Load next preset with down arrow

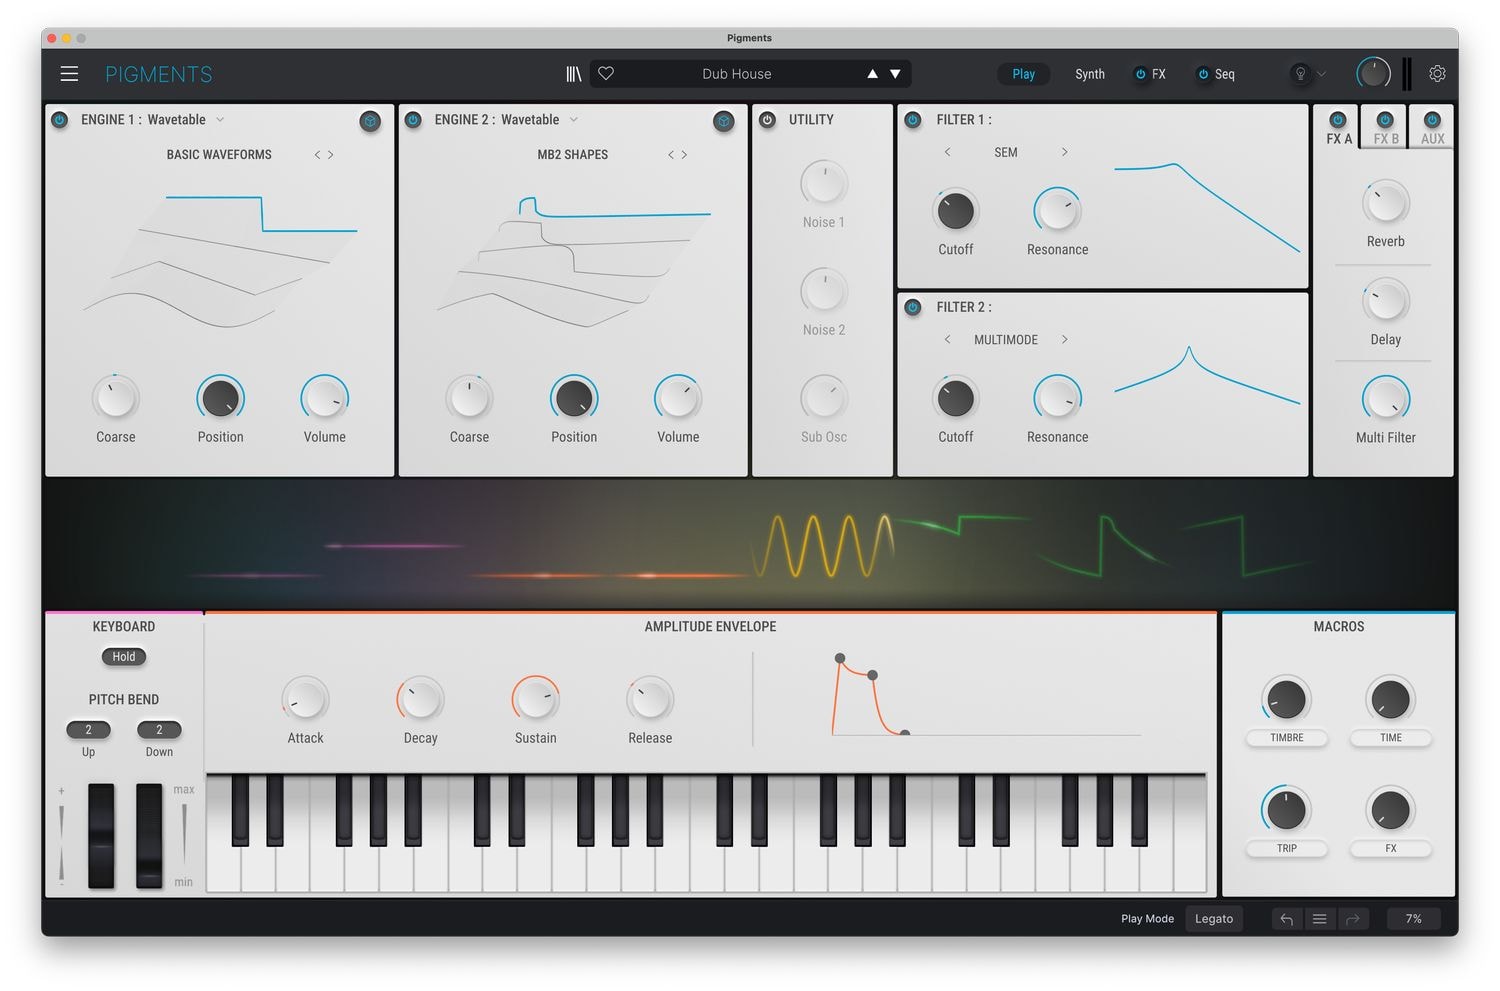[895, 74]
